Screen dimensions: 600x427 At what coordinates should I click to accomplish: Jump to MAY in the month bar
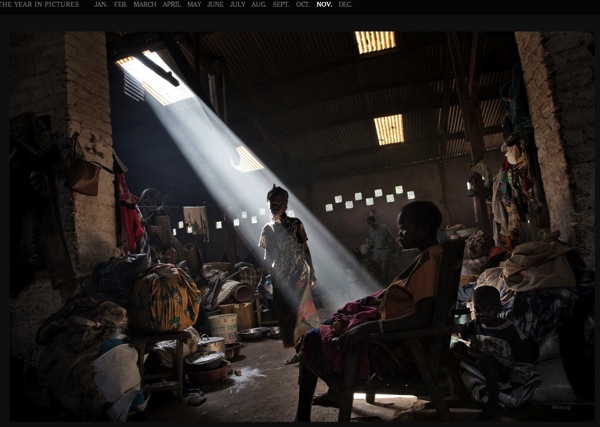click(194, 5)
